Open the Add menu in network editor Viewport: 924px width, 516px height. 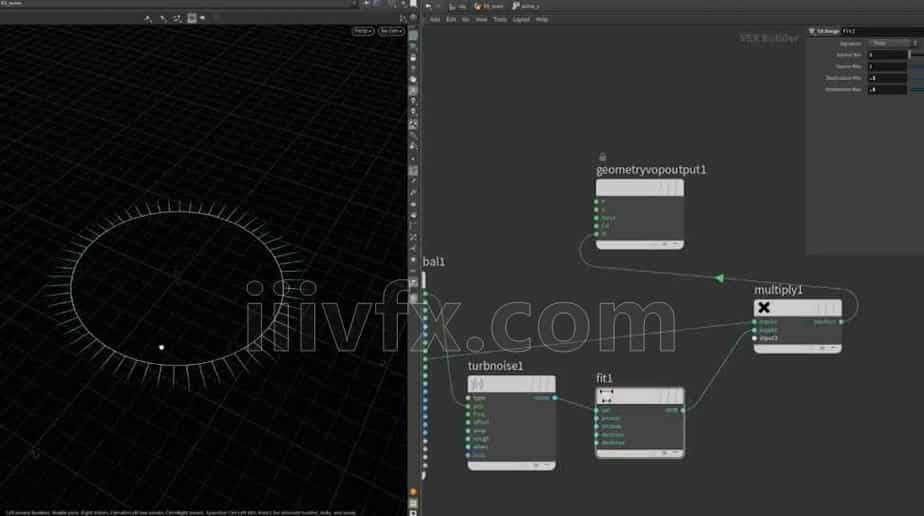[435, 19]
